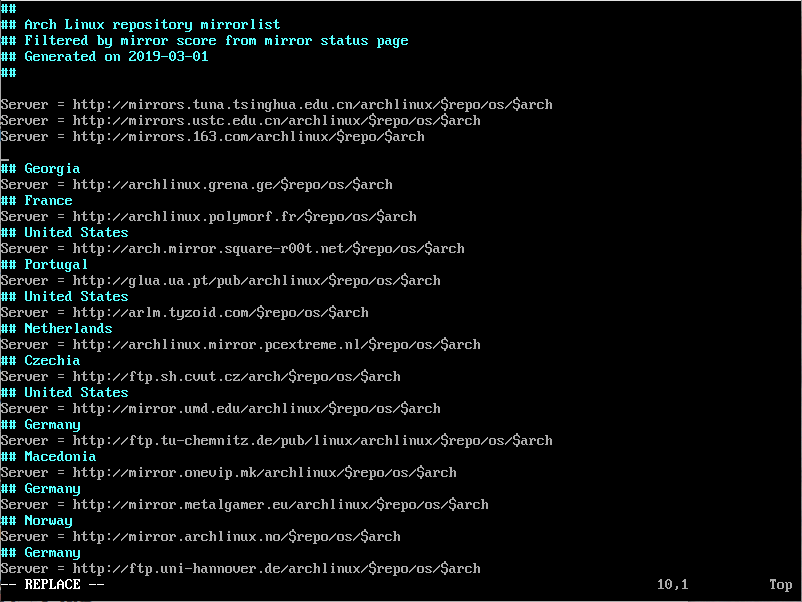
Task: Click the arlm.tyzoid.com server line
Action: coord(184,313)
